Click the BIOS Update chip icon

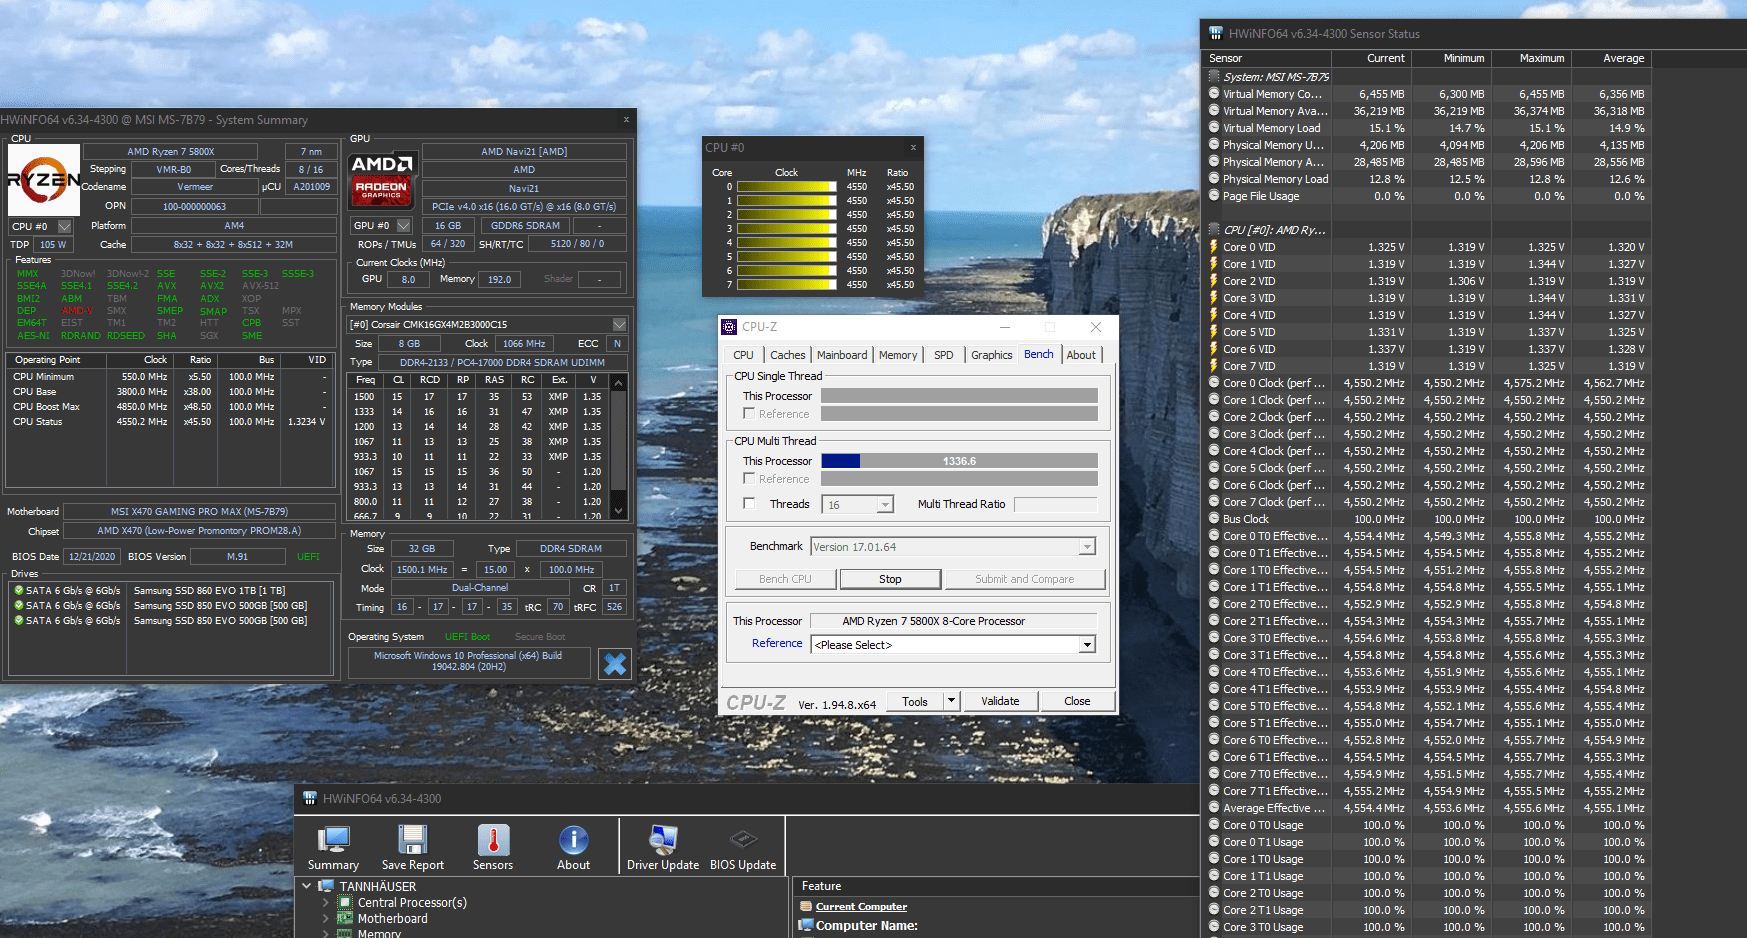(743, 839)
